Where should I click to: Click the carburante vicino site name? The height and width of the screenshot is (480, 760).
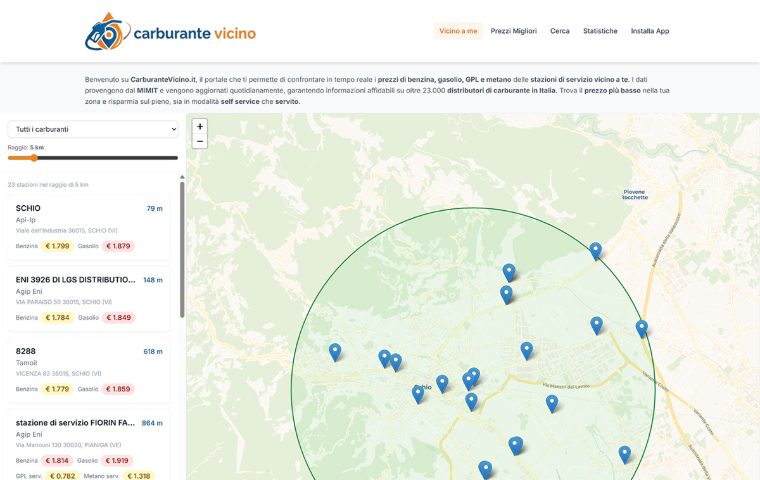click(x=194, y=33)
